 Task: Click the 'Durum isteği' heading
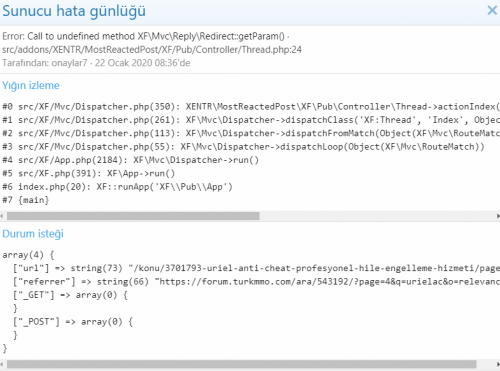coord(33,234)
